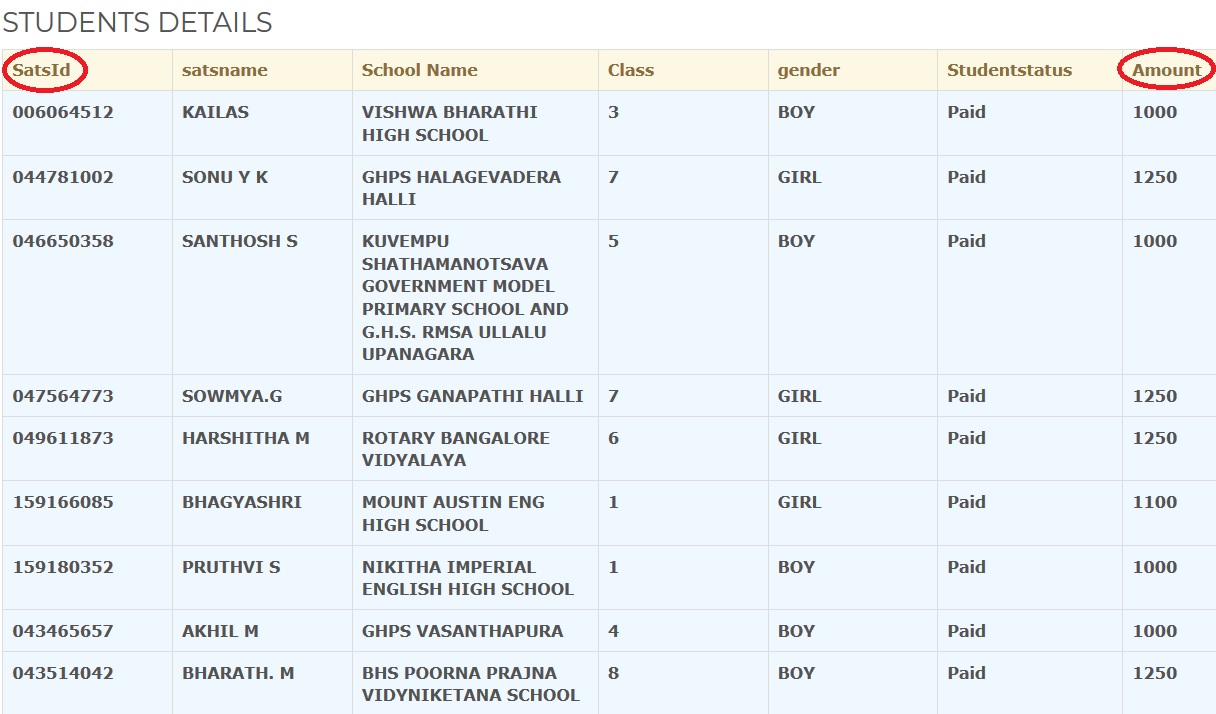1216x714 pixels.
Task: Click gender GIRL in BHAGYASHRI row
Action: pyautogui.click(x=800, y=502)
